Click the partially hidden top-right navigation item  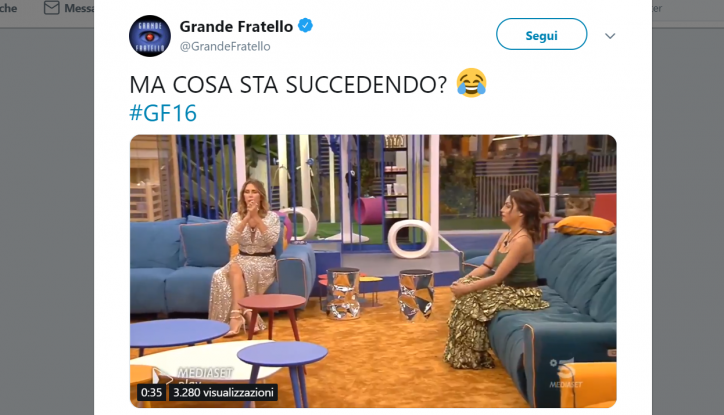(x=657, y=8)
